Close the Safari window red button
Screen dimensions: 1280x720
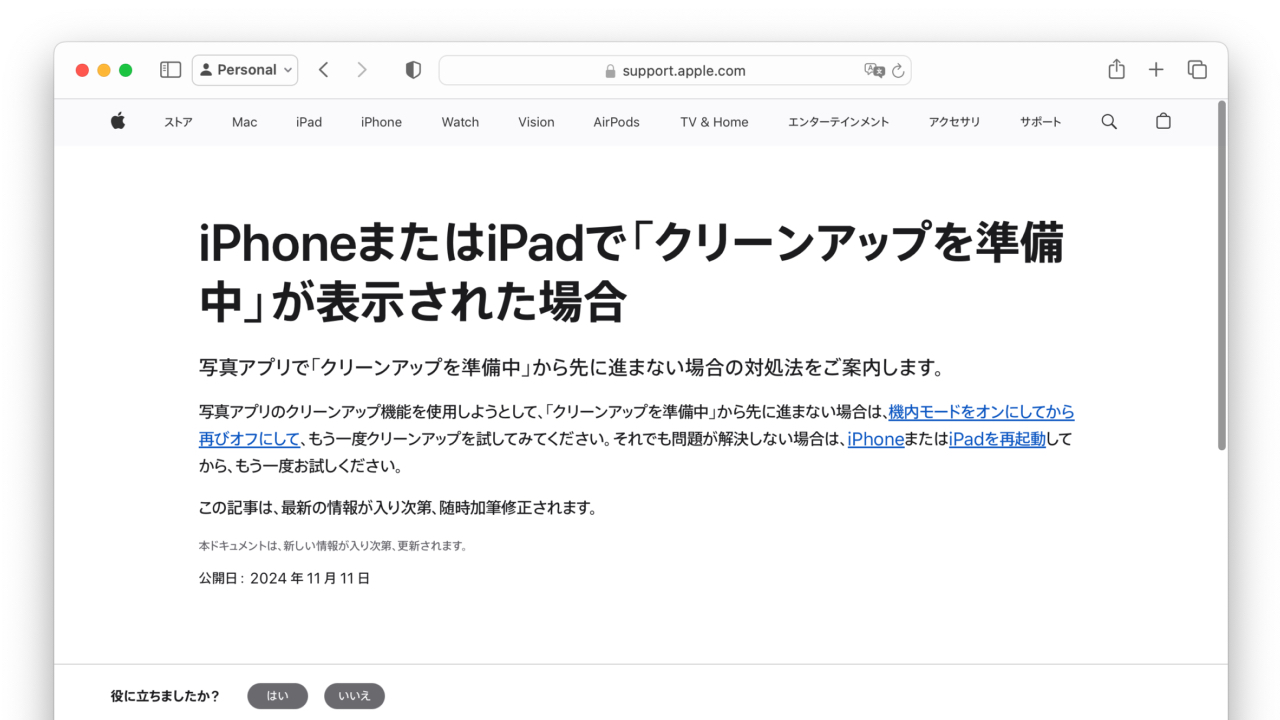[82, 70]
